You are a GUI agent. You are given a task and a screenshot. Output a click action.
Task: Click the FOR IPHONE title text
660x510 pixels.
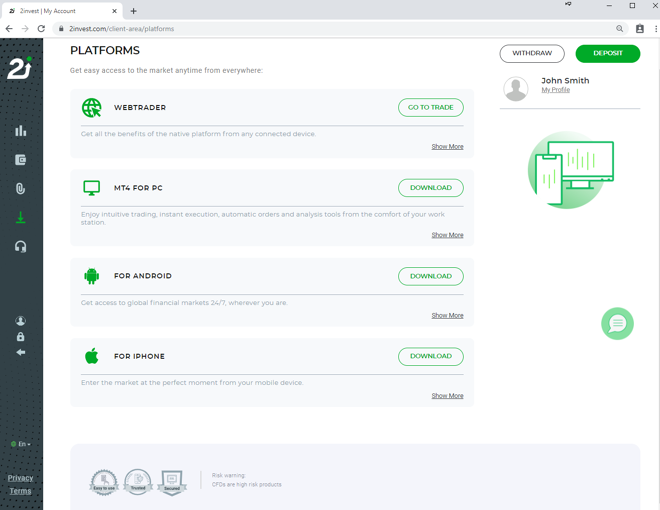(x=139, y=356)
